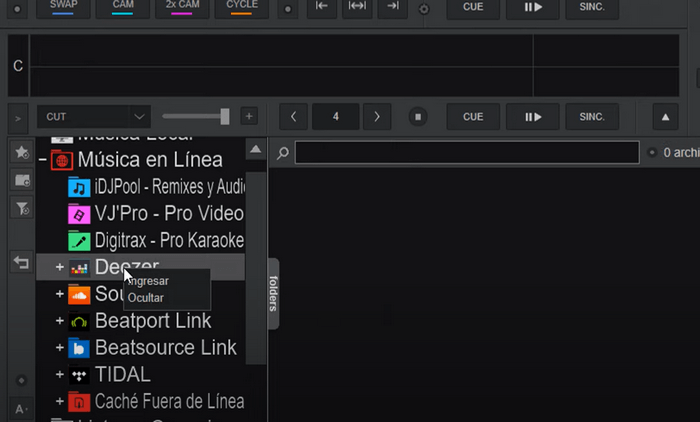Image resolution: width=700 pixels, height=422 pixels.
Task: Select Digitrax - Pro Karaoke folder
Action: [x=156, y=240]
